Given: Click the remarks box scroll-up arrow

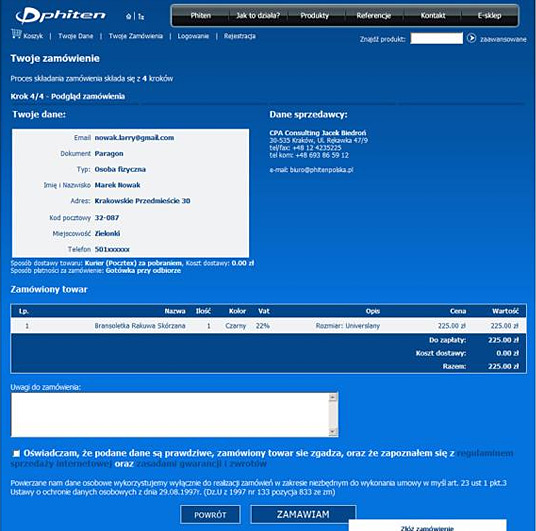Looking at the screenshot, I should 333,397.
